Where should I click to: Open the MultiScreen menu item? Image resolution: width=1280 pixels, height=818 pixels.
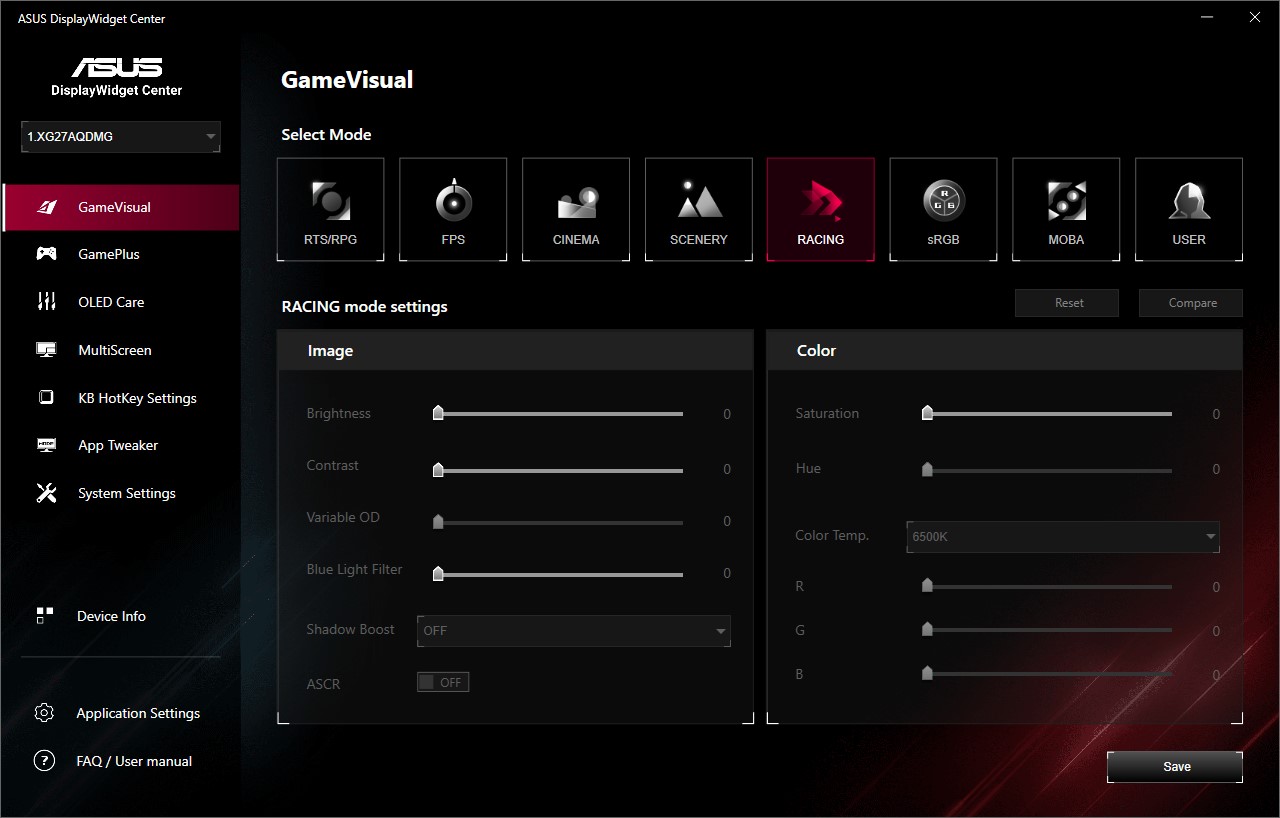pos(115,350)
